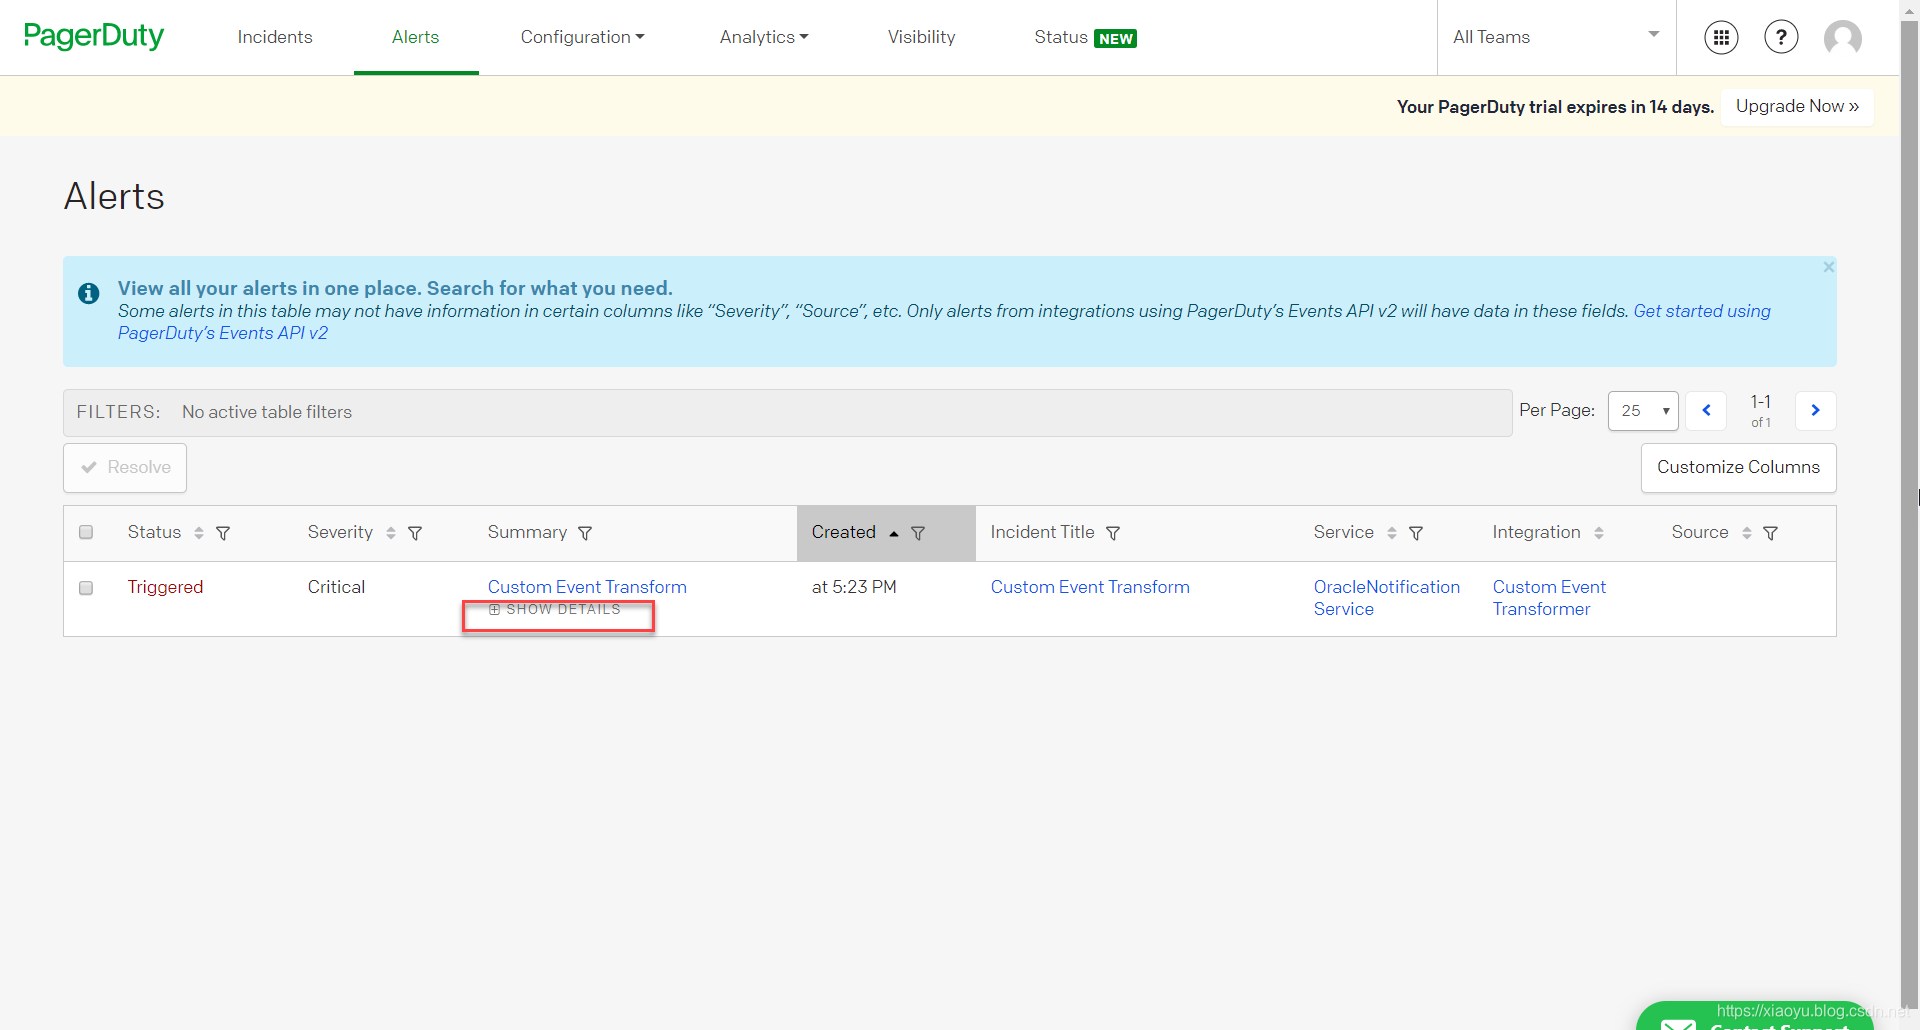Sort by Integration column arrows
This screenshot has width=1920, height=1030.
pos(1599,533)
